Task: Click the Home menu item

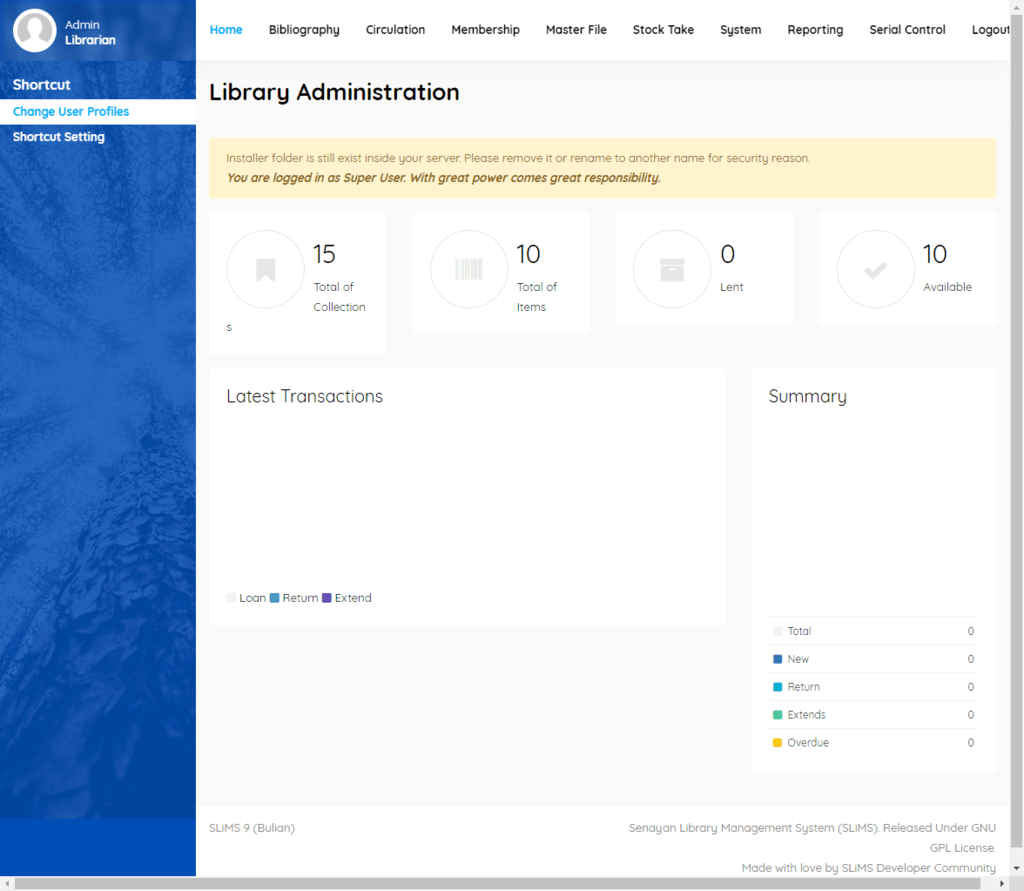Action: (x=226, y=30)
